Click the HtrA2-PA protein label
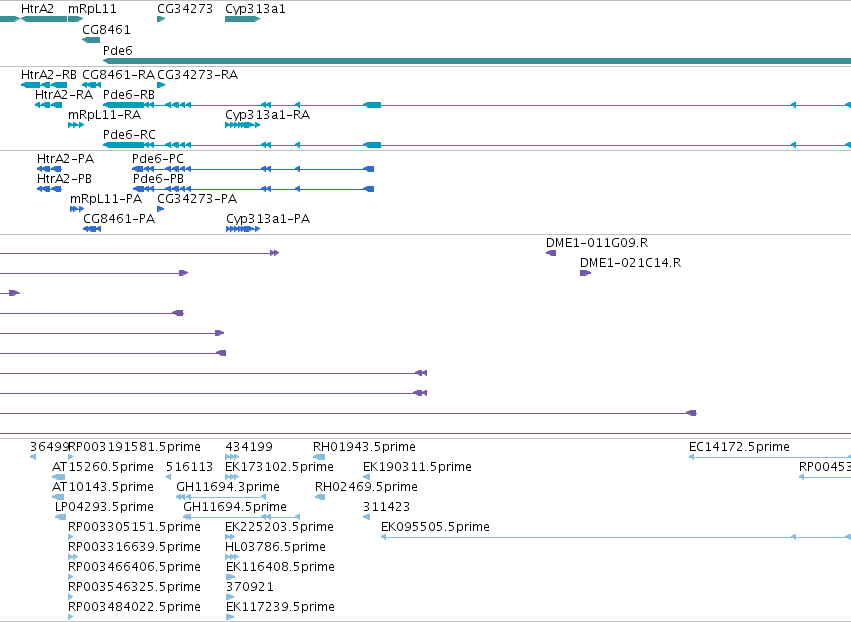 (65, 158)
